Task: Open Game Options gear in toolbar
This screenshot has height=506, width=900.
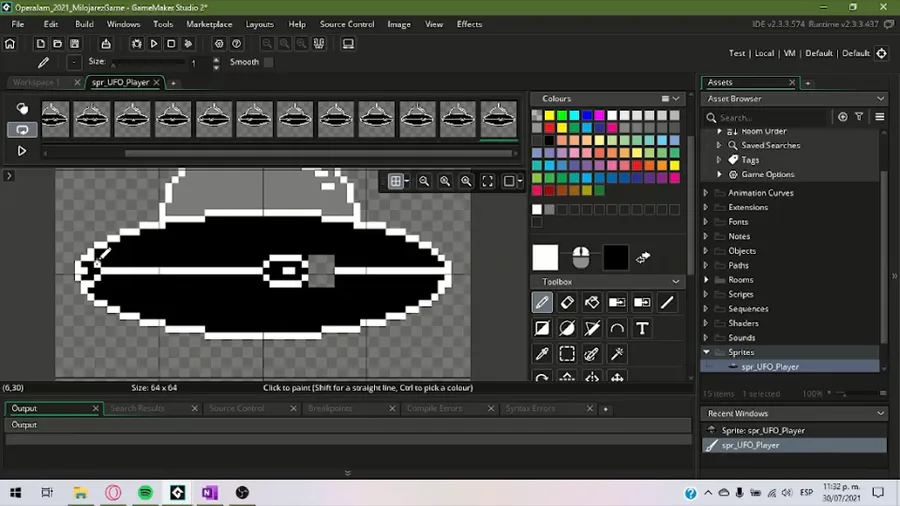Action: tap(219, 44)
